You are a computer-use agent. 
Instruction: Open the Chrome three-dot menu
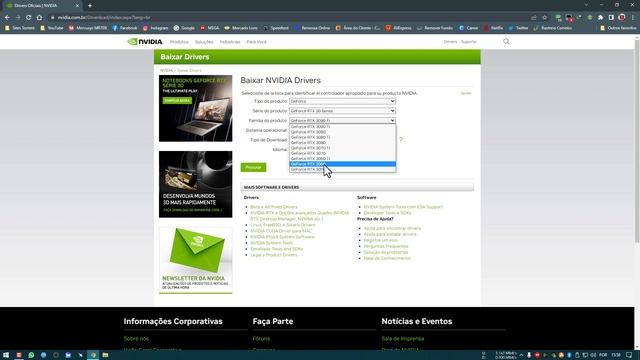click(633, 18)
